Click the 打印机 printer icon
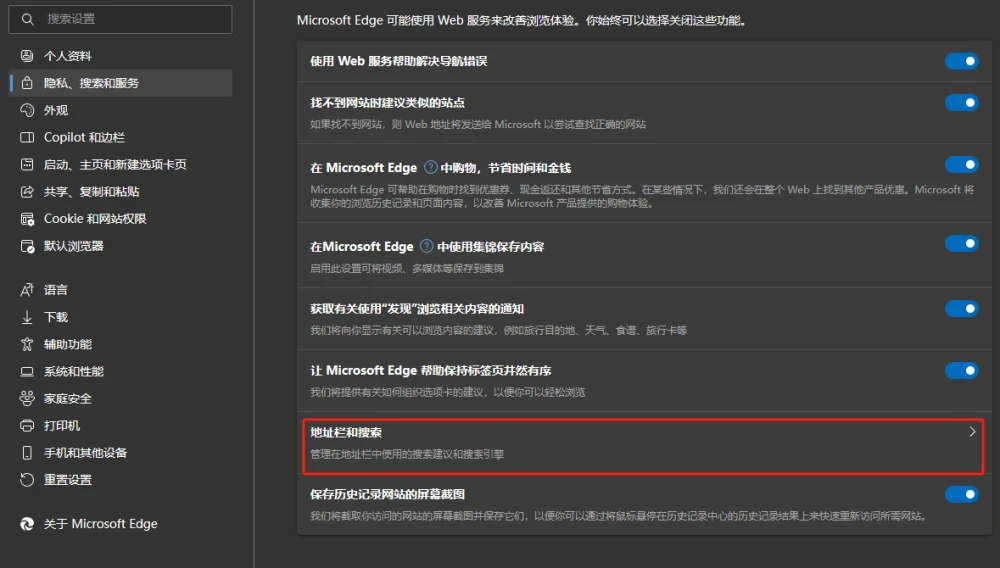1000x568 pixels. pyautogui.click(x=27, y=425)
